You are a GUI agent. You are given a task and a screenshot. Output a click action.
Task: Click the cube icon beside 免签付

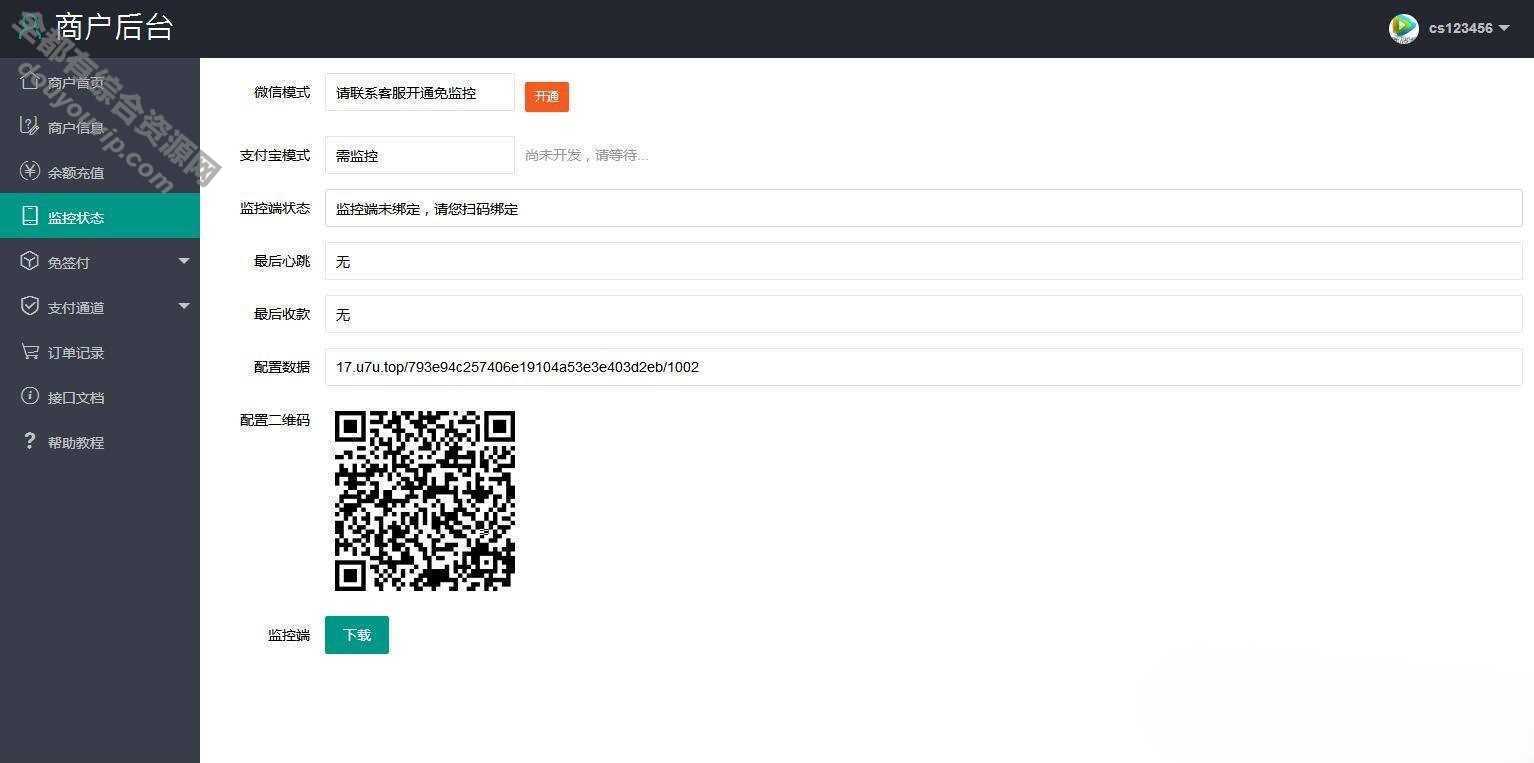coord(30,261)
